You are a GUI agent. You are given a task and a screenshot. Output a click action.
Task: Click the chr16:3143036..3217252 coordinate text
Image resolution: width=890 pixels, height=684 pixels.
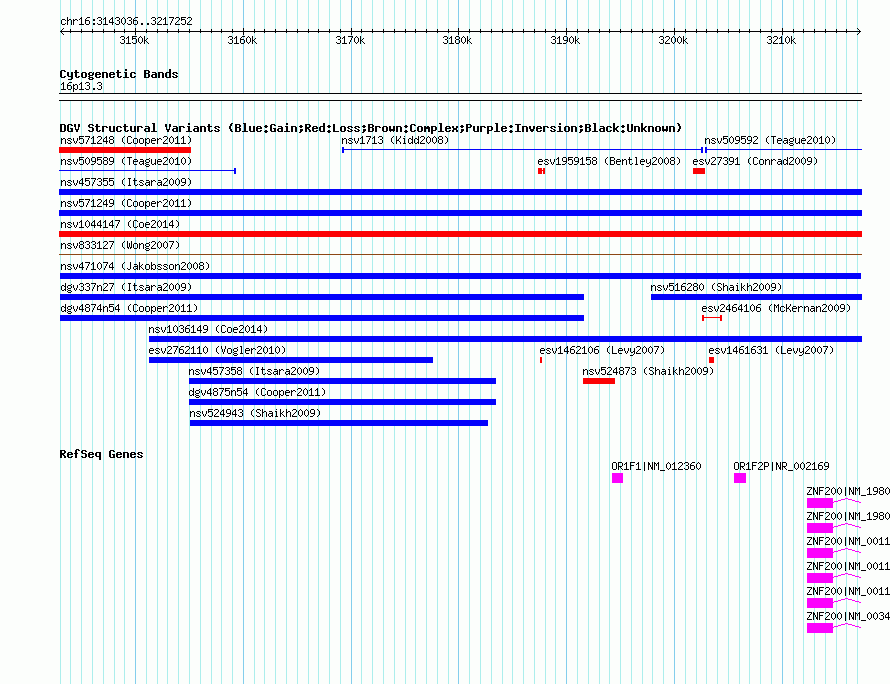[126, 22]
